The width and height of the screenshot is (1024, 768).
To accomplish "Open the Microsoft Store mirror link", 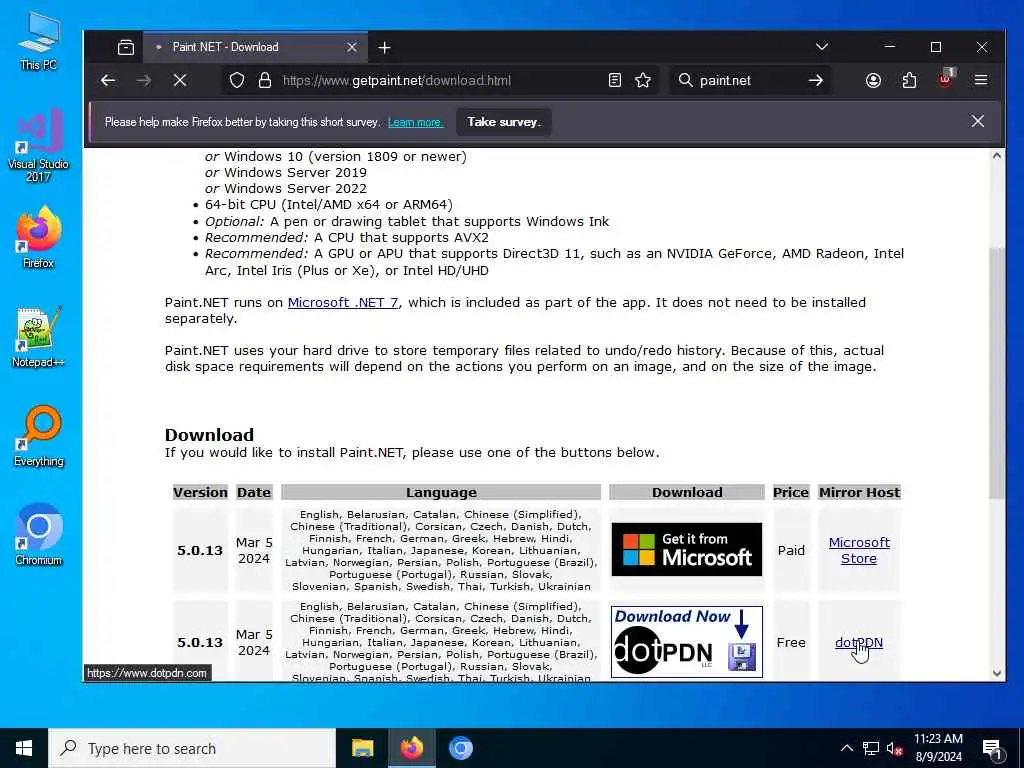I will point(859,551).
